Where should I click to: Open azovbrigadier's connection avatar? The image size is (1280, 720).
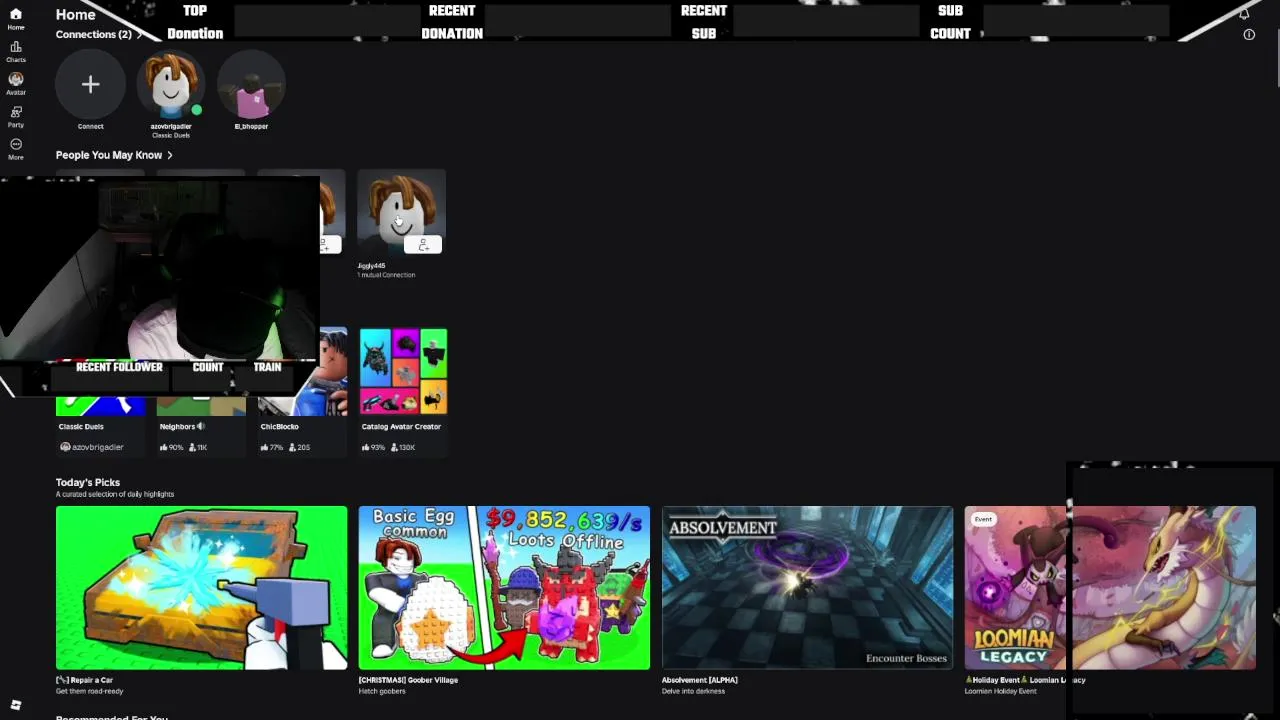tap(171, 85)
